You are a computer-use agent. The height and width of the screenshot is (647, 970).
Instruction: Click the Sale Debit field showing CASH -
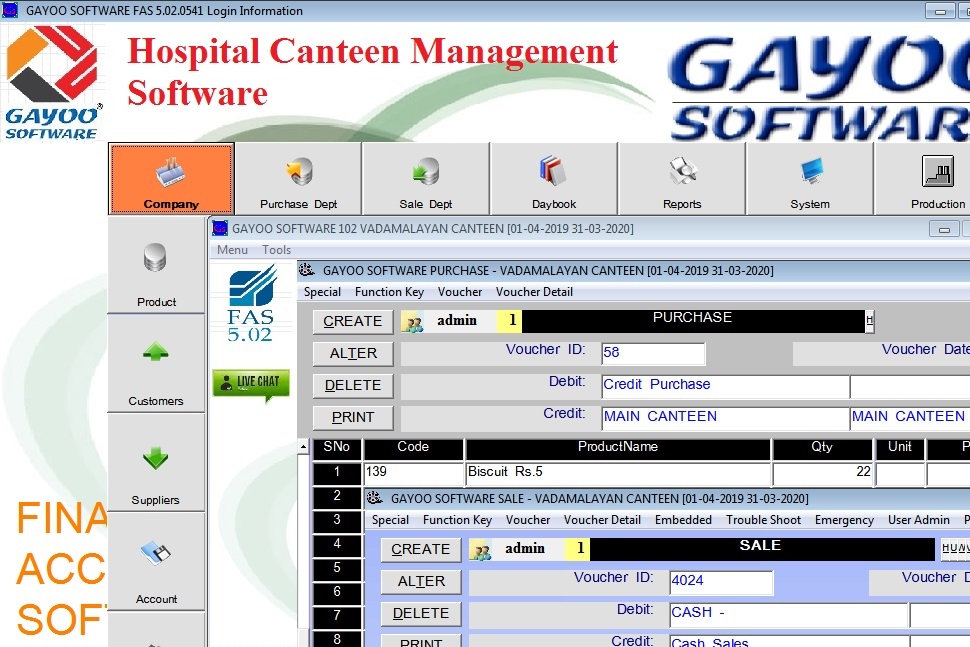click(x=789, y=614)
